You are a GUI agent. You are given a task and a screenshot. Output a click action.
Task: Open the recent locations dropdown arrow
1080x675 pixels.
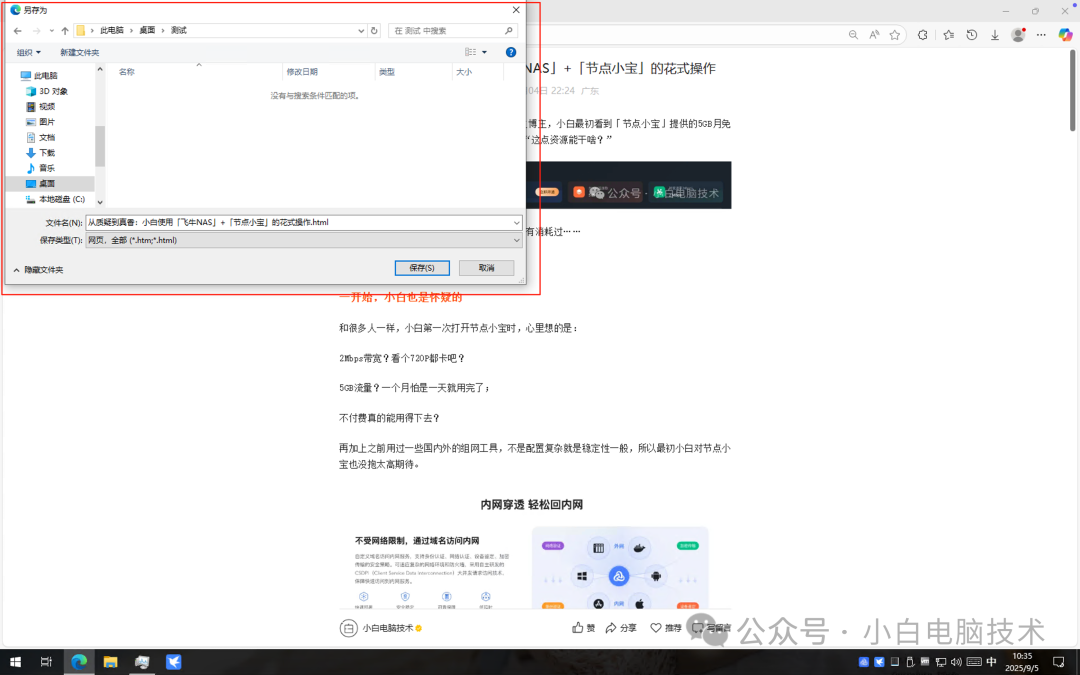point(52,30)
